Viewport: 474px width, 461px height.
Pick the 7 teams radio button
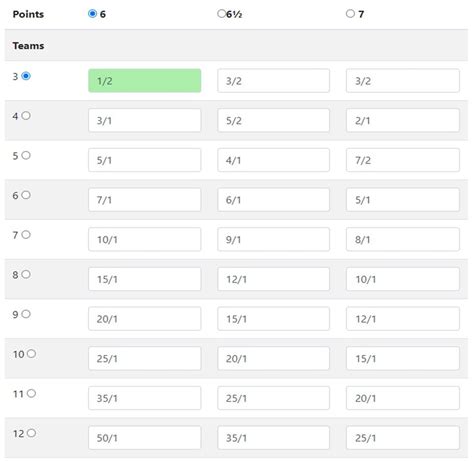click(26, 235)
